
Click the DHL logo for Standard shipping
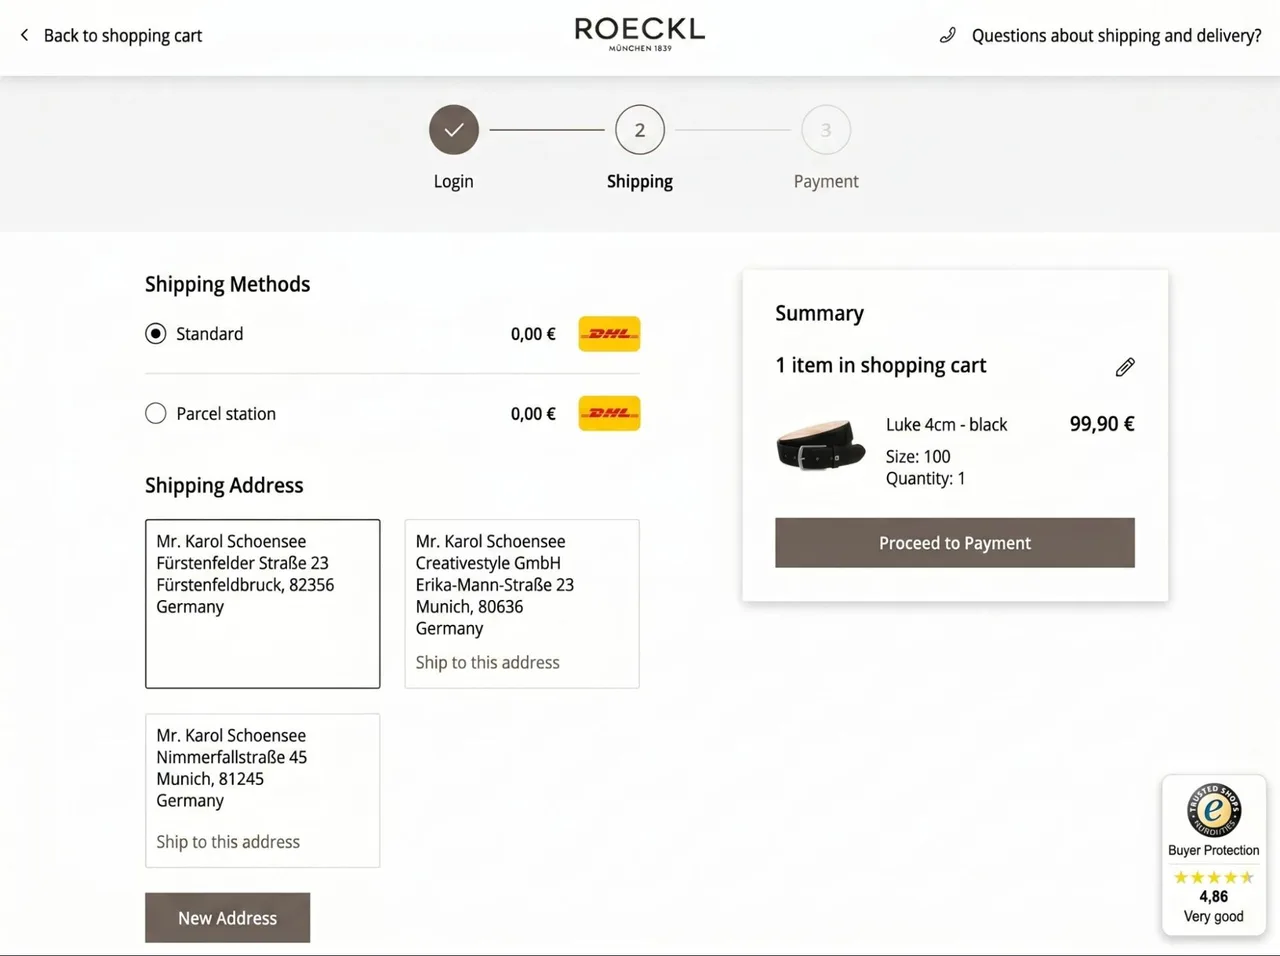point(609,334)
